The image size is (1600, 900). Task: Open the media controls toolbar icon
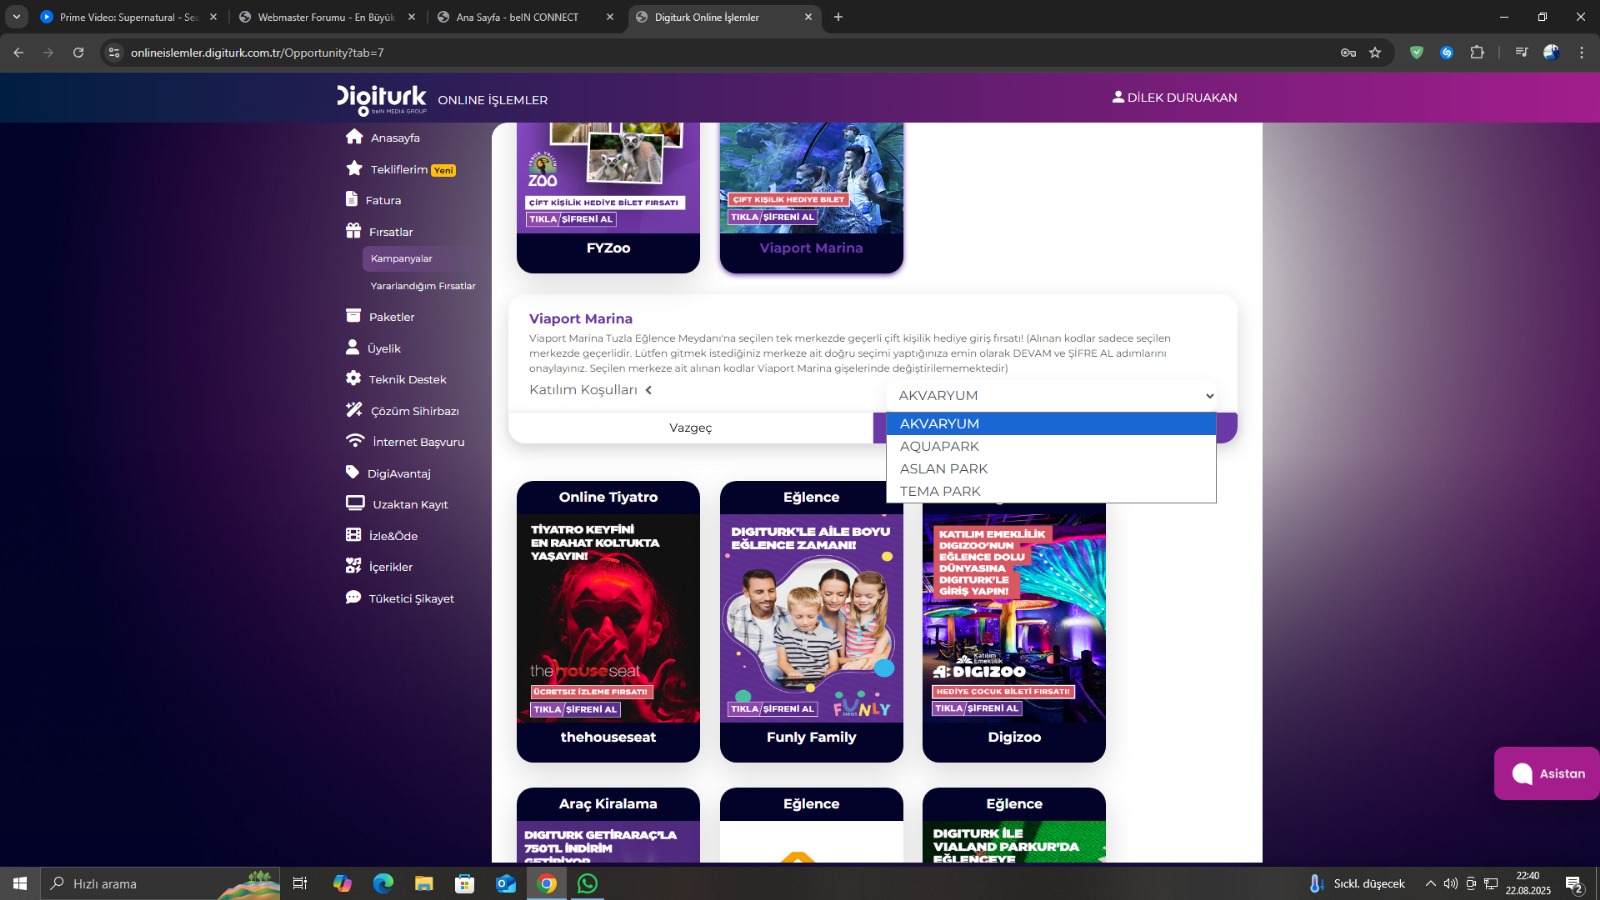tap(1521, 53)
